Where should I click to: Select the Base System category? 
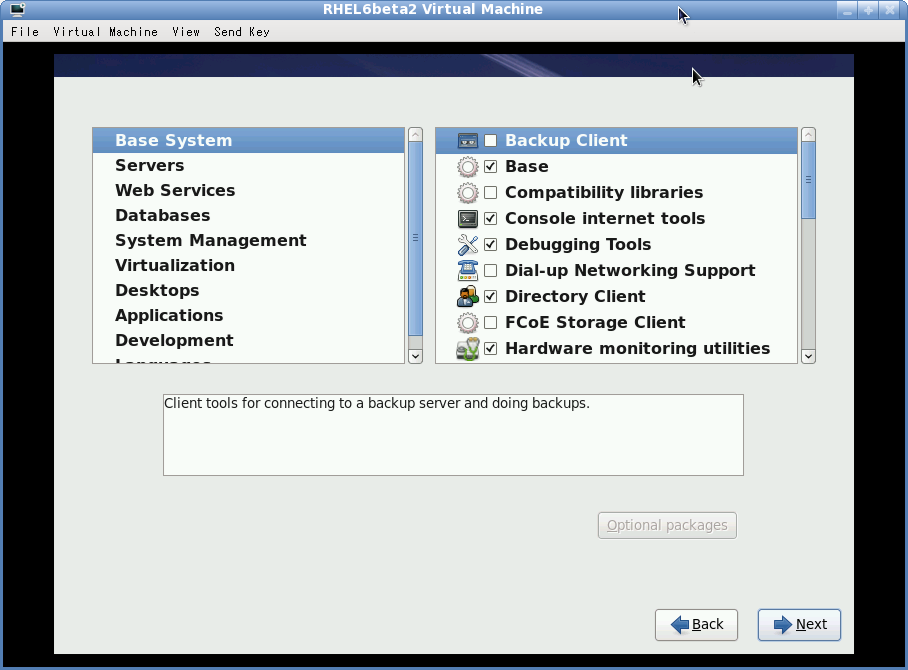(x=248, y=141)
